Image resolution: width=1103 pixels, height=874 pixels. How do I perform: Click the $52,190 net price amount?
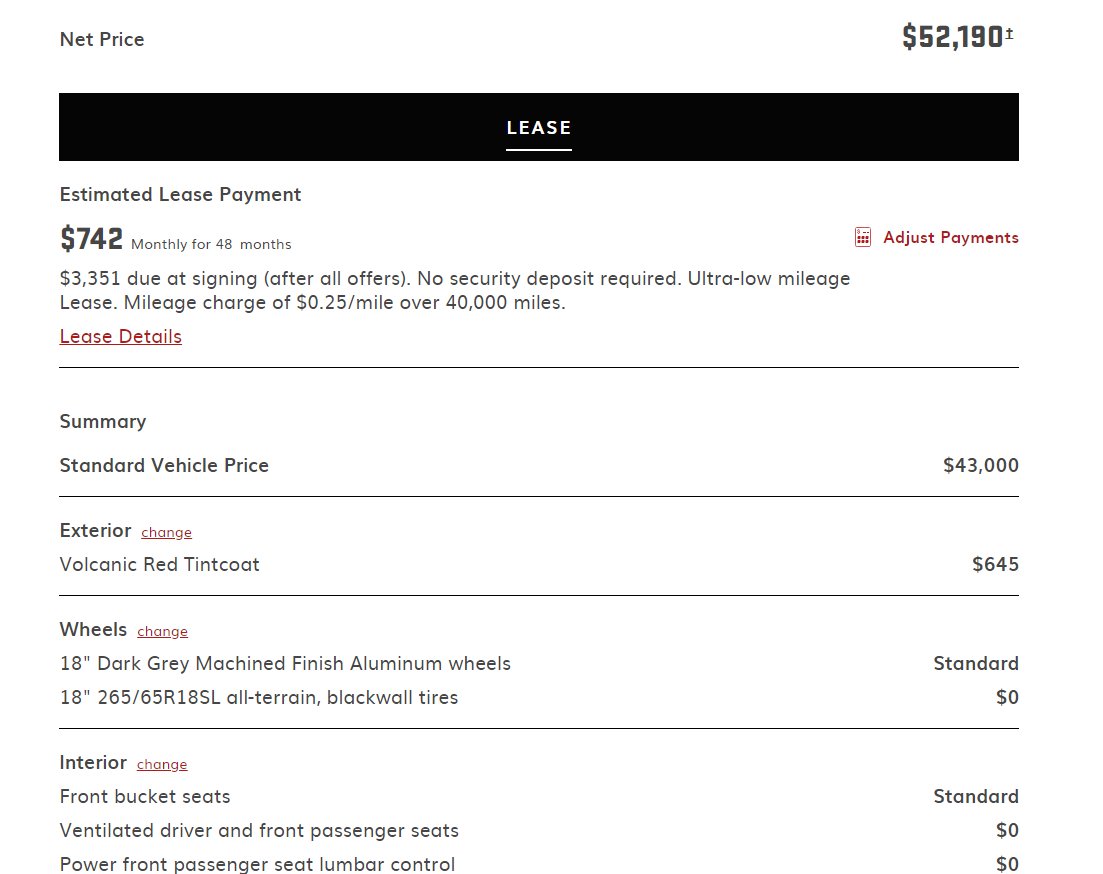tap(952, 37)
